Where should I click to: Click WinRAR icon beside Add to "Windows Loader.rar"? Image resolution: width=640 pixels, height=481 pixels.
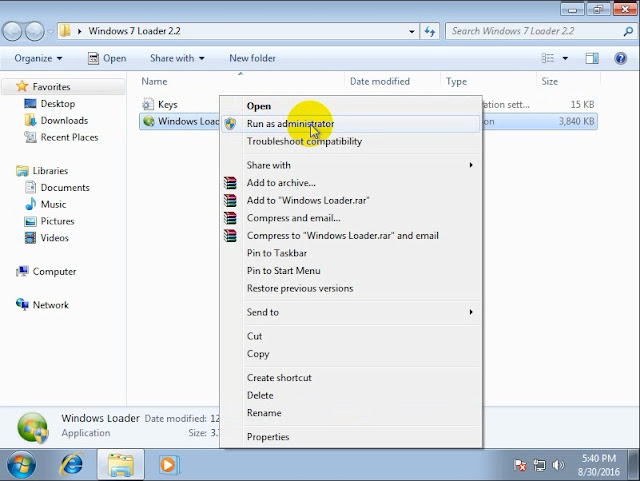[x=230, y=200]
